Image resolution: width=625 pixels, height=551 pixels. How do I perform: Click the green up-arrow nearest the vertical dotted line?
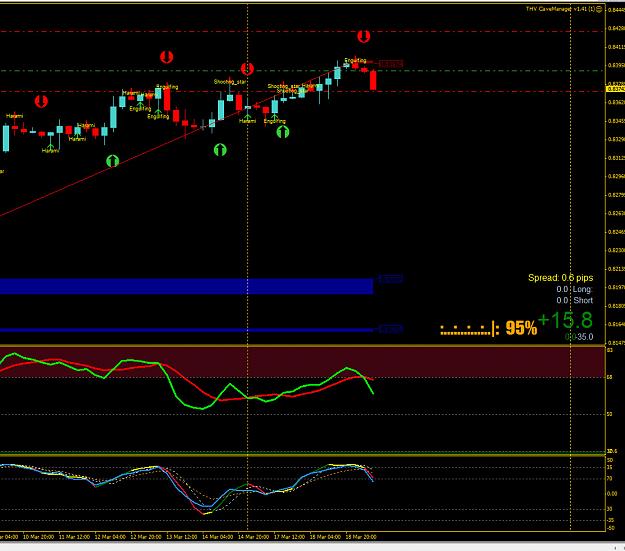[283, 132]
